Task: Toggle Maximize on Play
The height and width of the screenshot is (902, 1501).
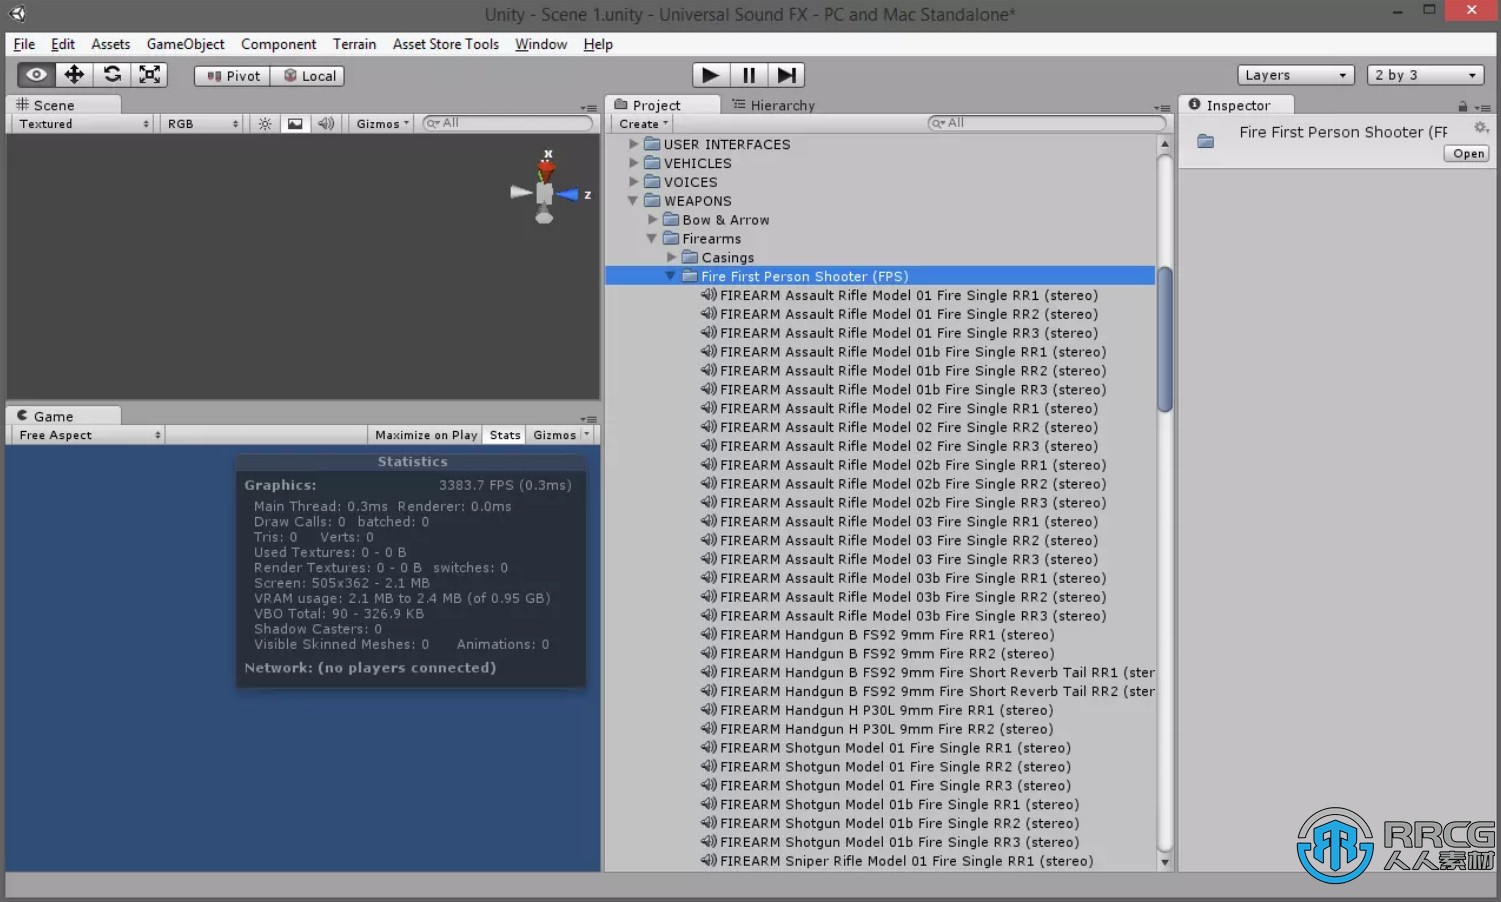Action: pyautogui.click(x=426, y=435)
